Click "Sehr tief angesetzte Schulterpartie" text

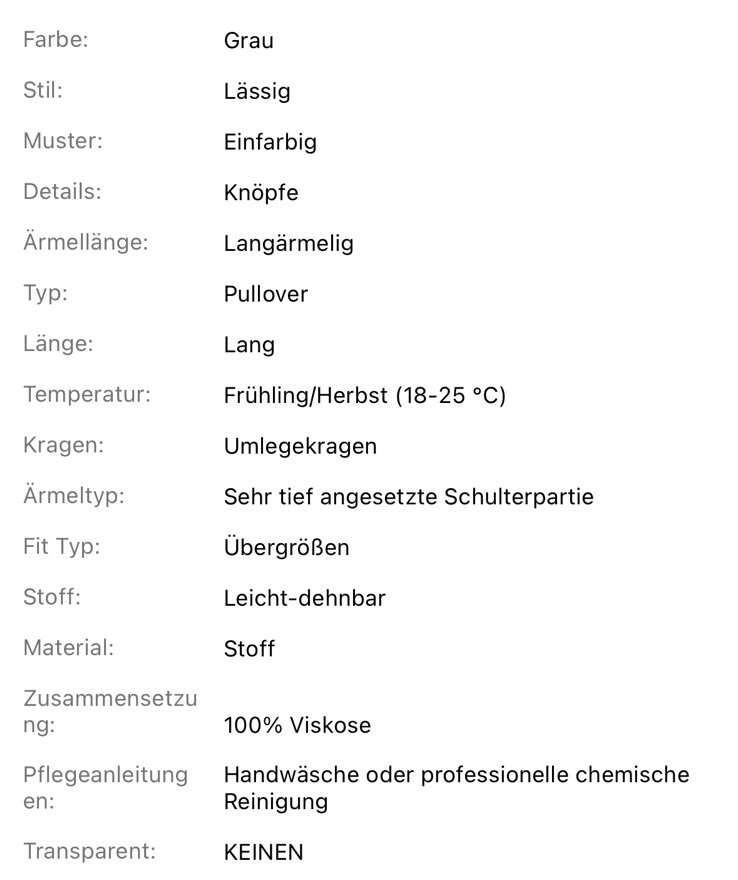[x=408, y=497]
